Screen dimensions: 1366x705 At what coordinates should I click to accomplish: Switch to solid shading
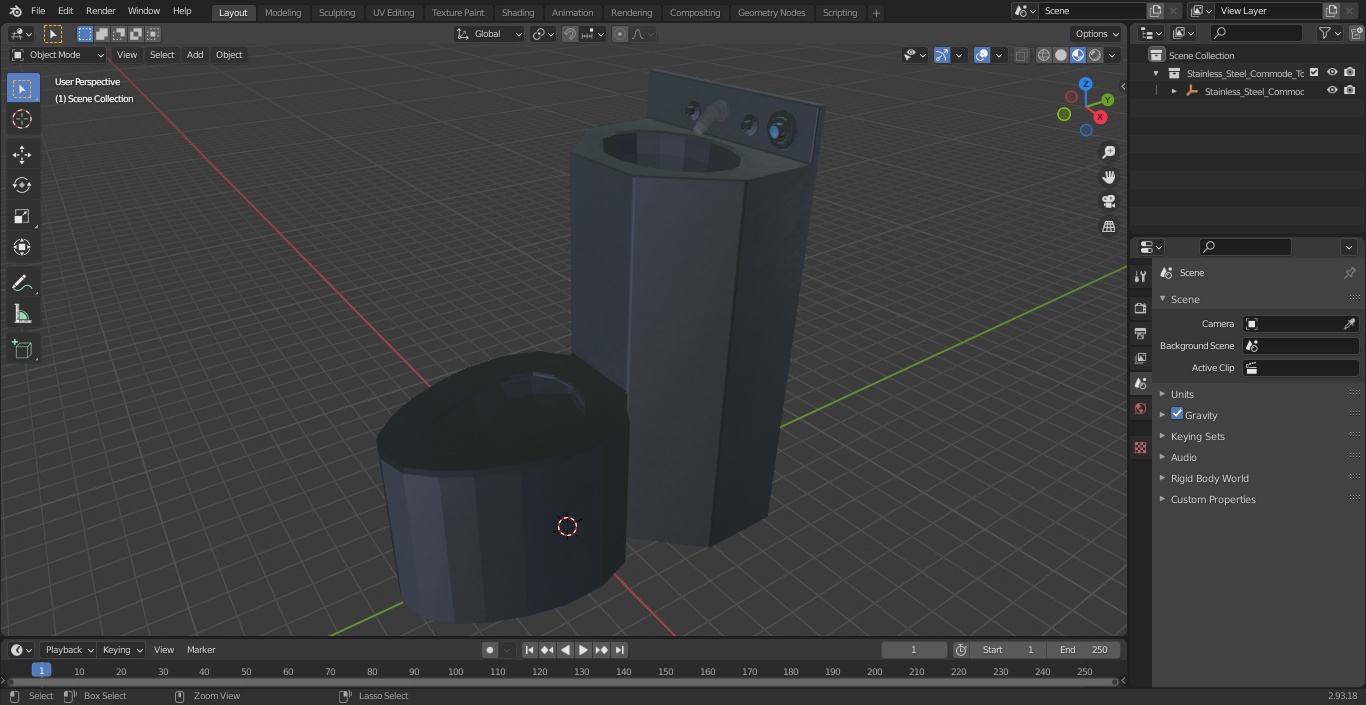click(1061, 55)
